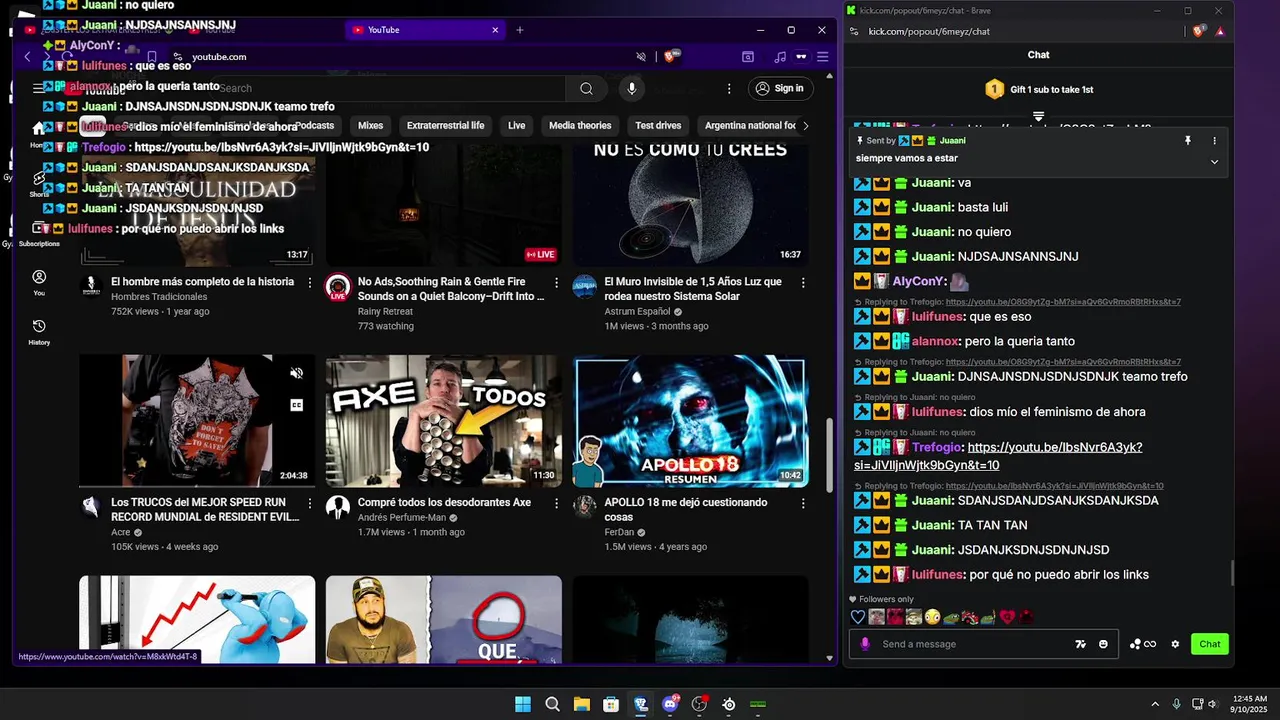This screenshot has height=720, width=1280.
Task: Click the YouTube search magnifier button
Action: 586,88
